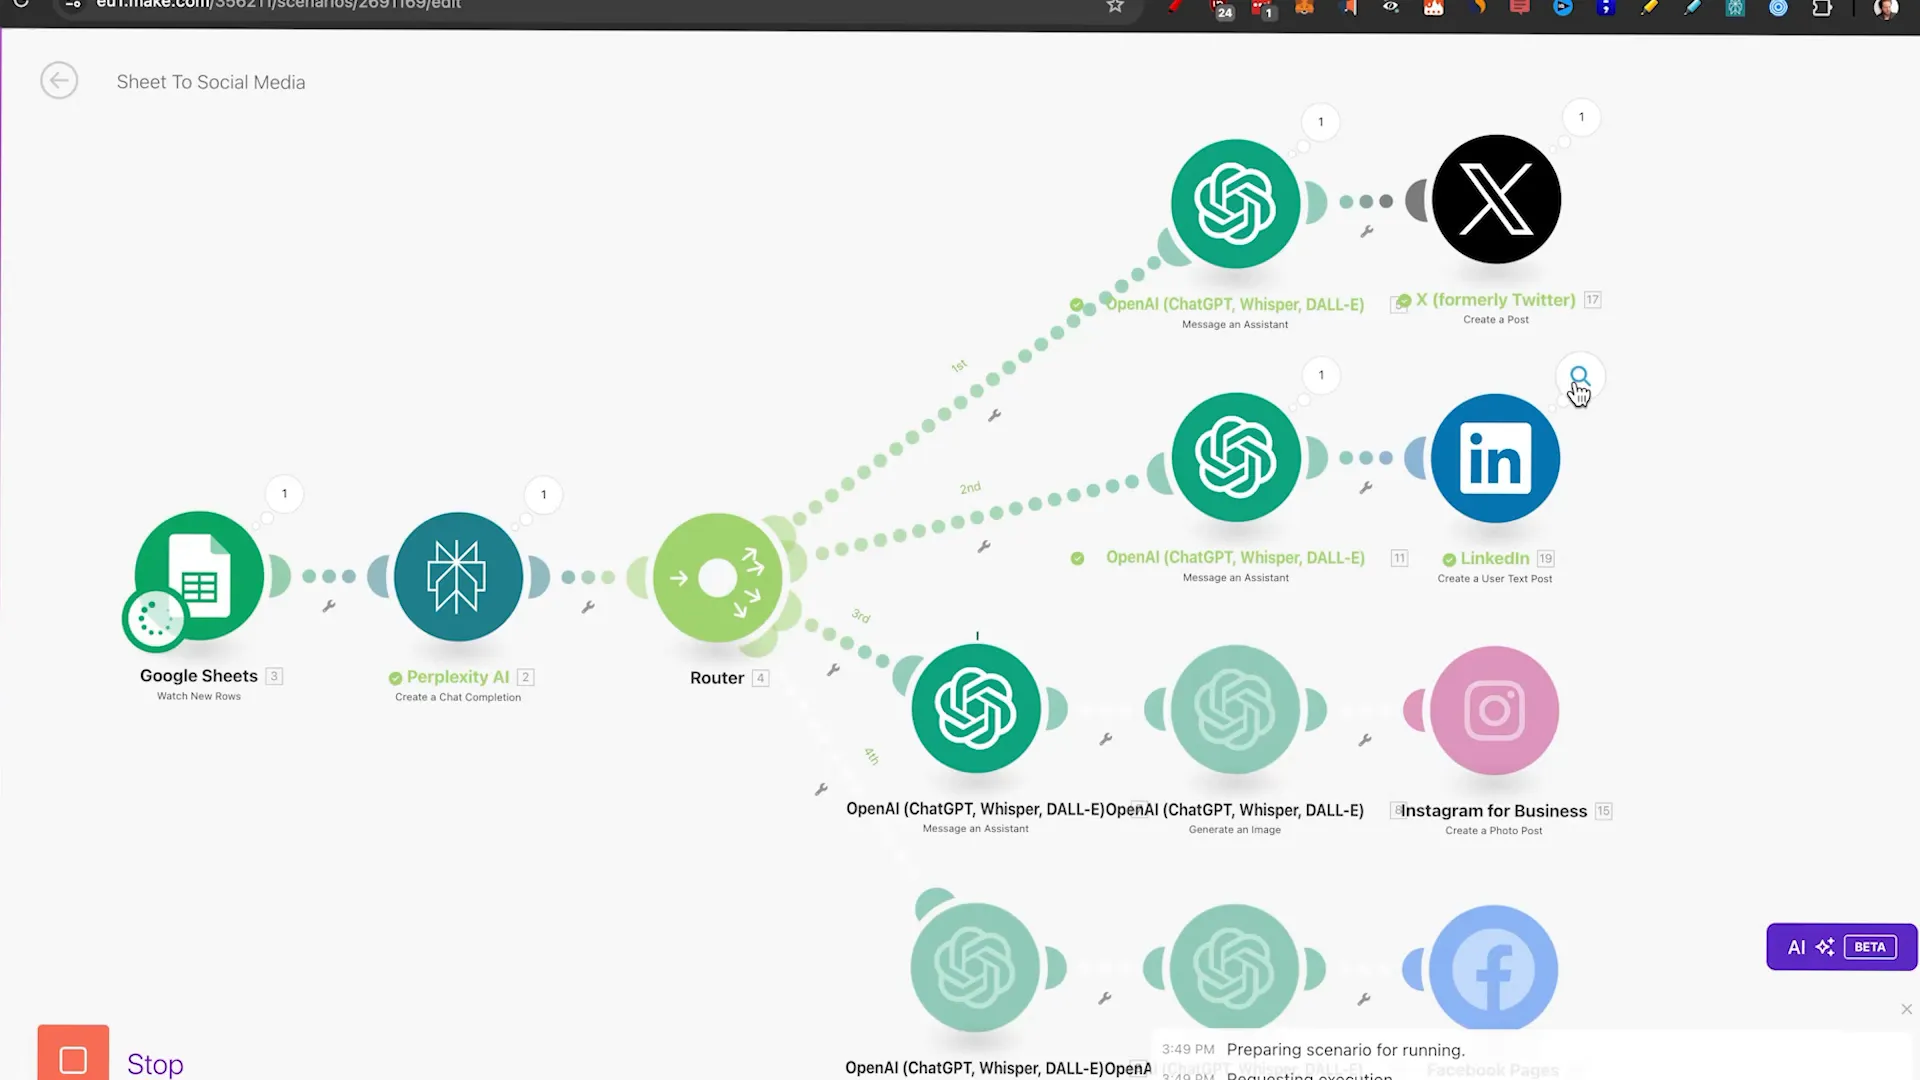Screen dimensions: 1920x1080
Task: Click the wrench on the 4th route
Action: point(821,790)
